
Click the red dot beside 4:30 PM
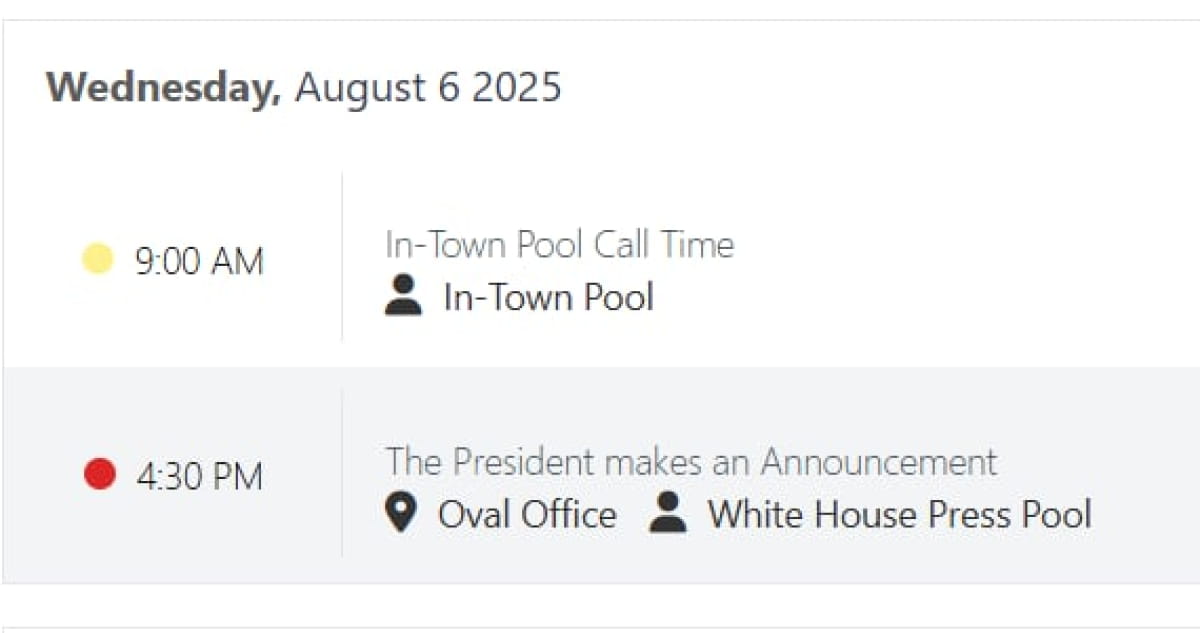(100, 474)
